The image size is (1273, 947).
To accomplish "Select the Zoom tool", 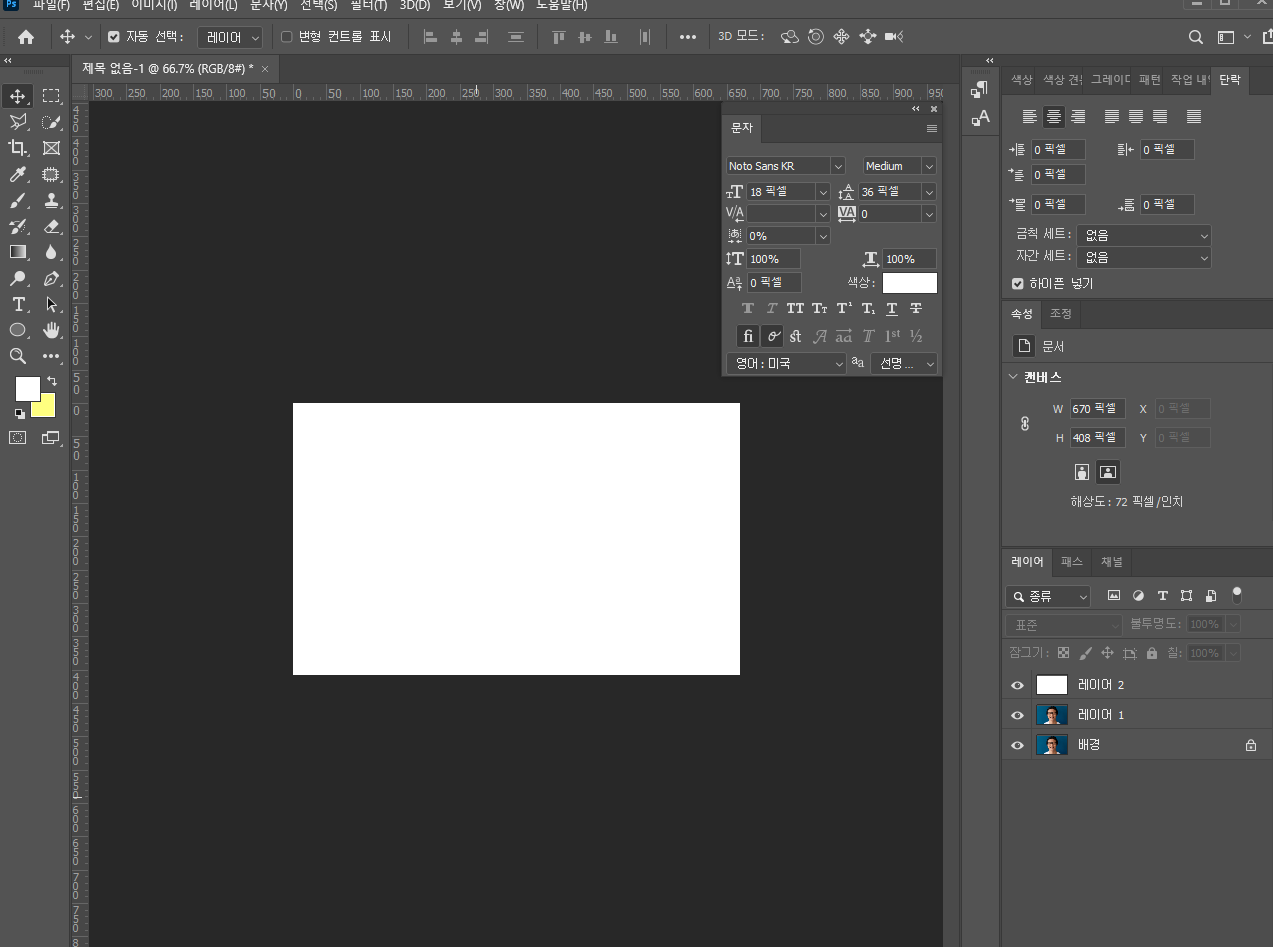I will tap(18, 356).
